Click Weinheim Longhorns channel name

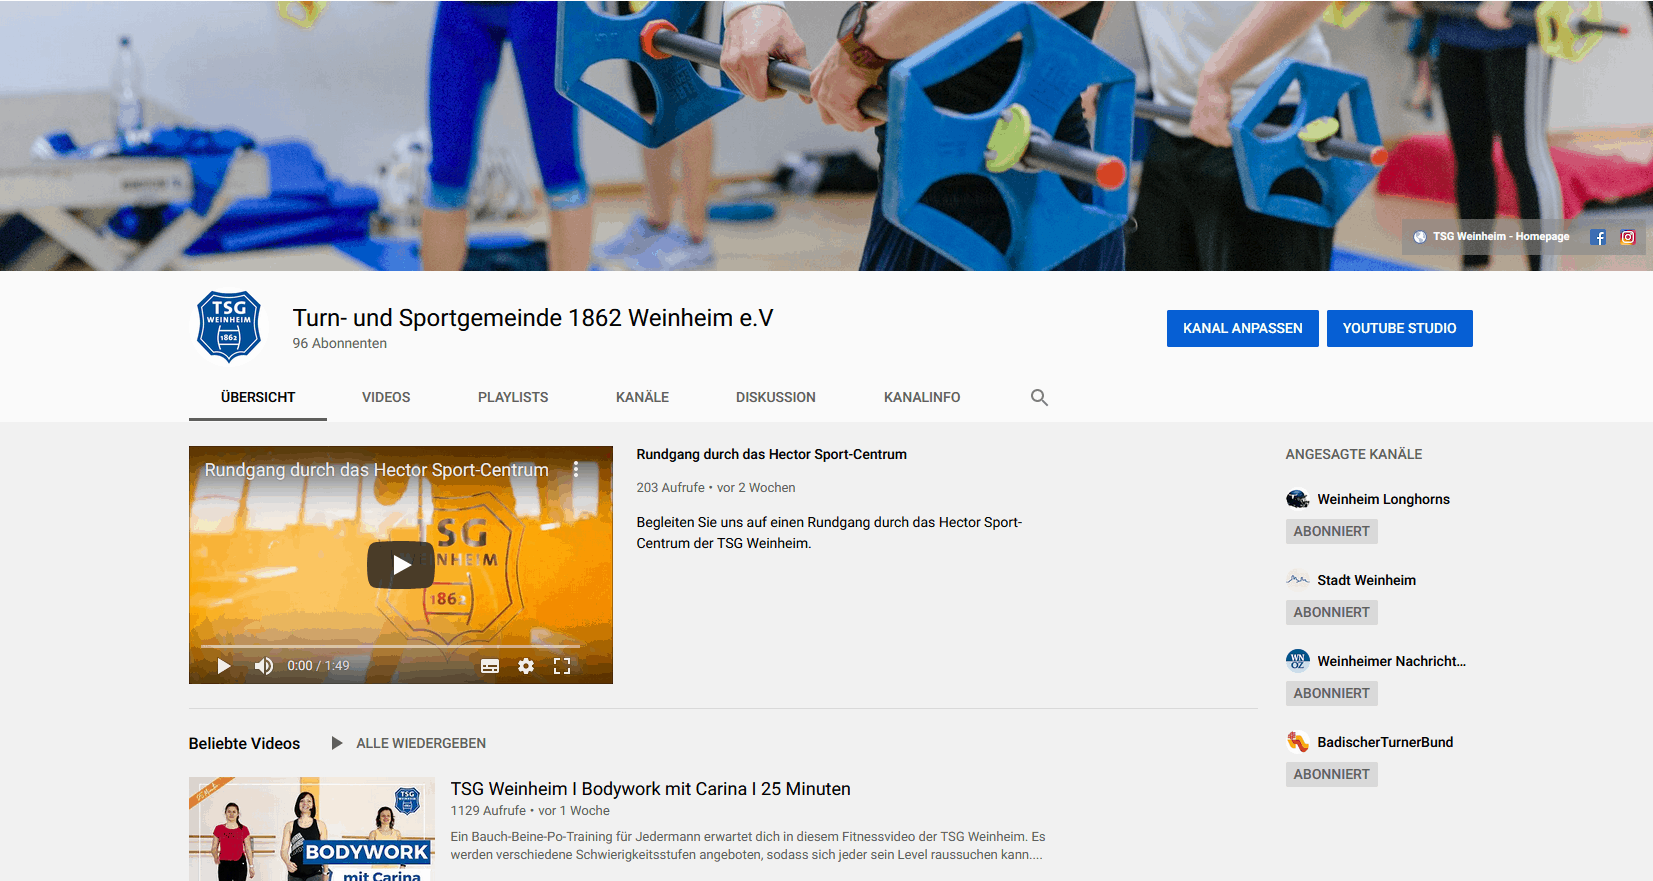tap(1384, 499)
